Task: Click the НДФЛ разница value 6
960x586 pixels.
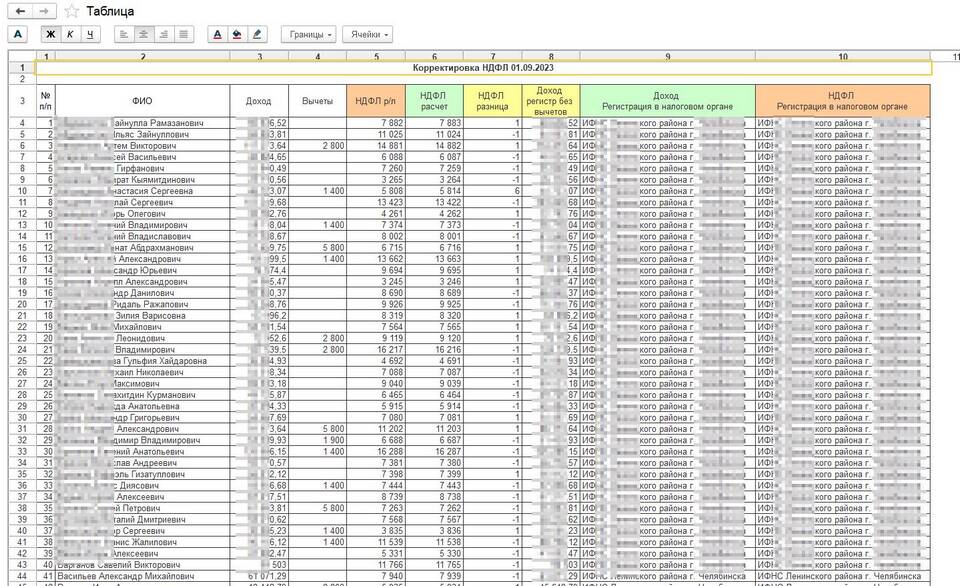Action: pyautogui.click(x=492, y=191)
